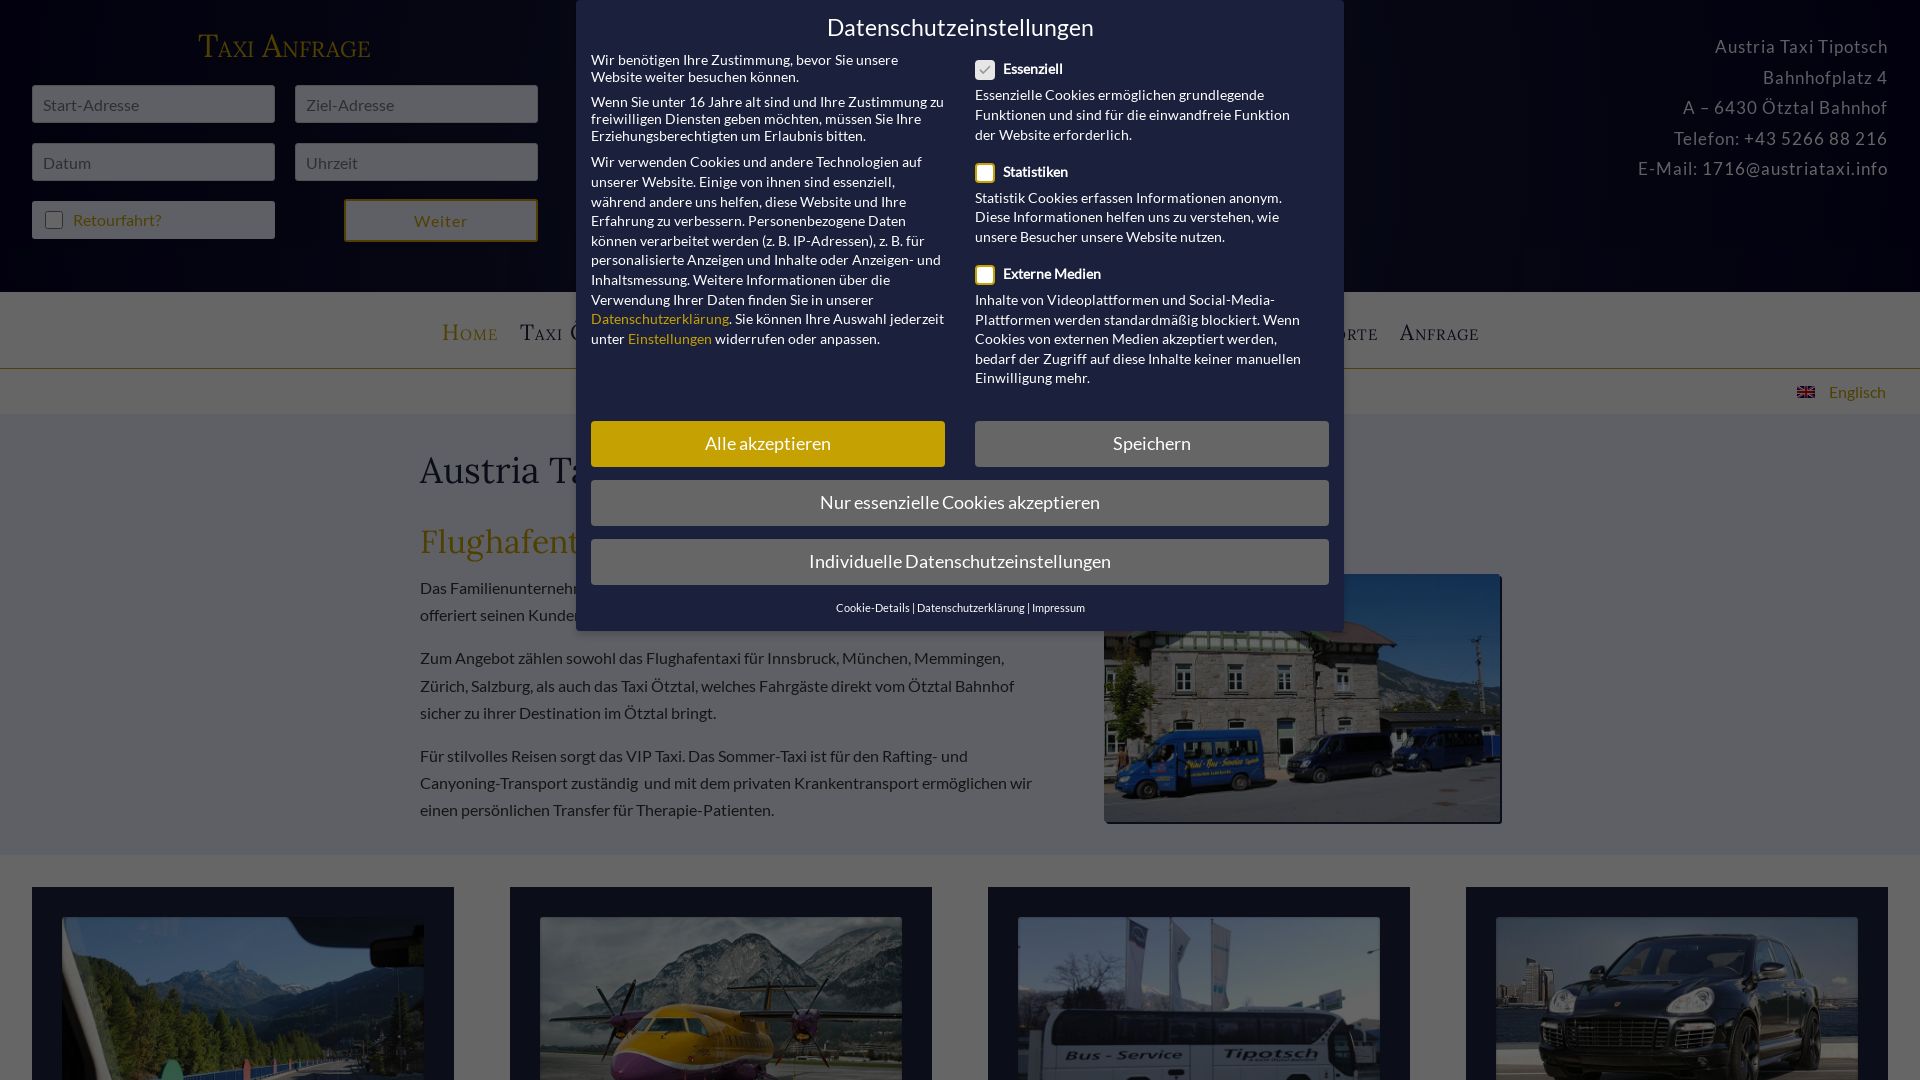Open the Impressum link
This screenshot has width=1920, height=1080.
tap(1058, 608)
